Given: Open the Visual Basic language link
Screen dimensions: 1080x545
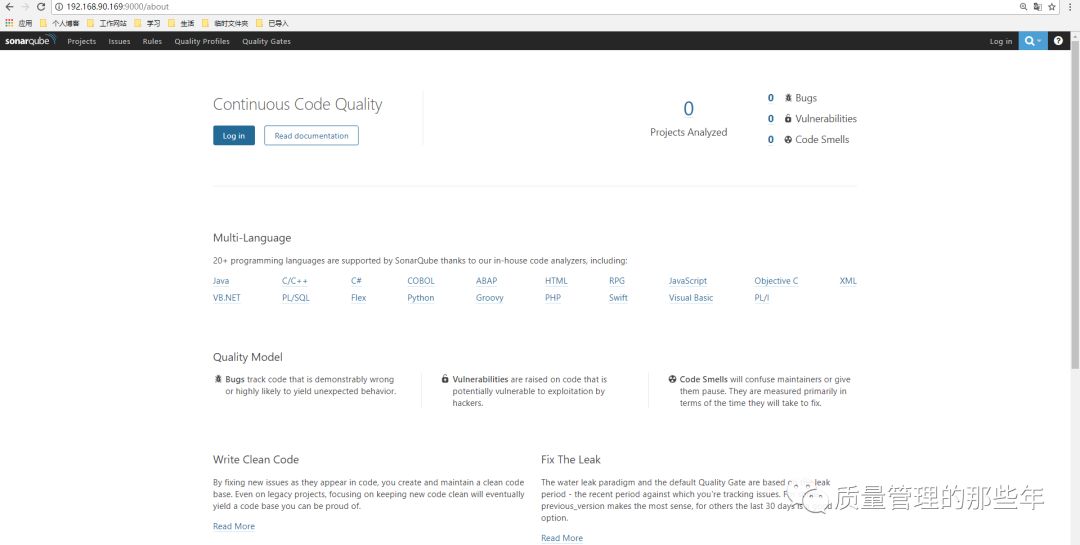Looking at the screenshot, I should 691,298.
